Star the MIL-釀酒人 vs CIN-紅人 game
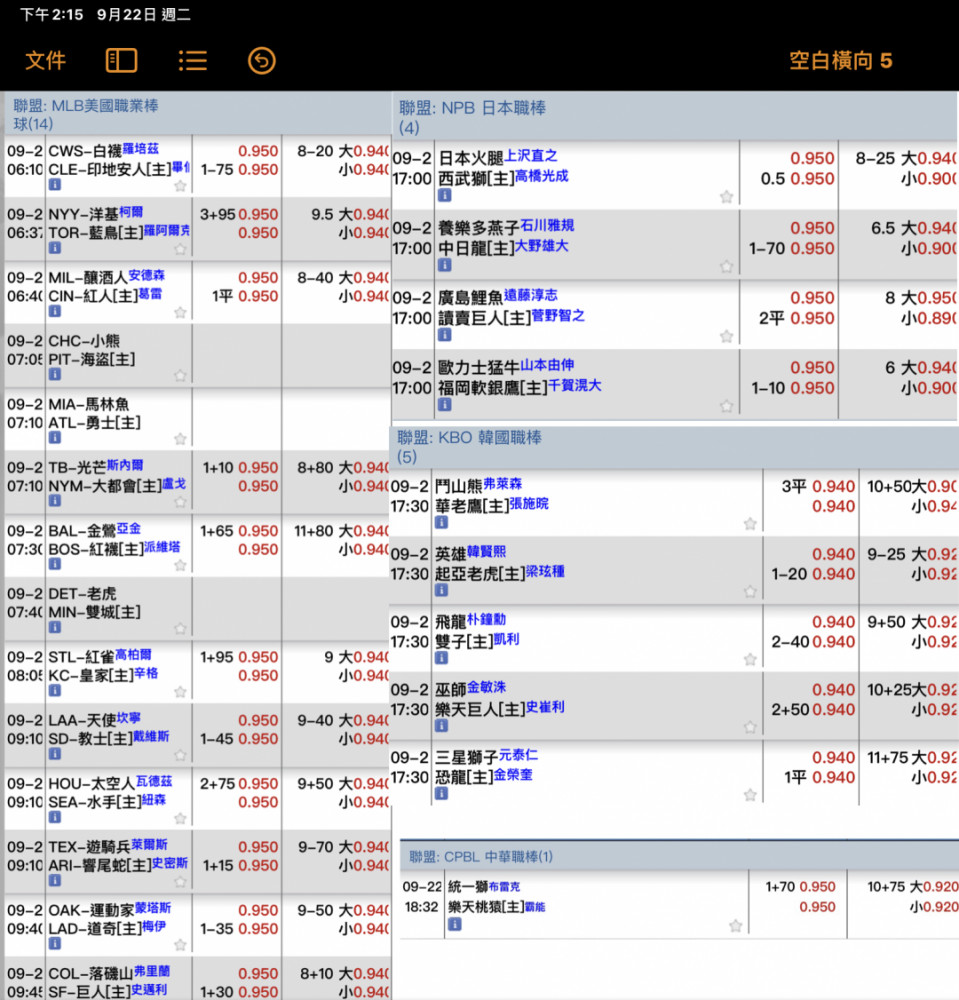Viewport: 959px width, 1000px height. pyautogui.click(x=180, y=312)
